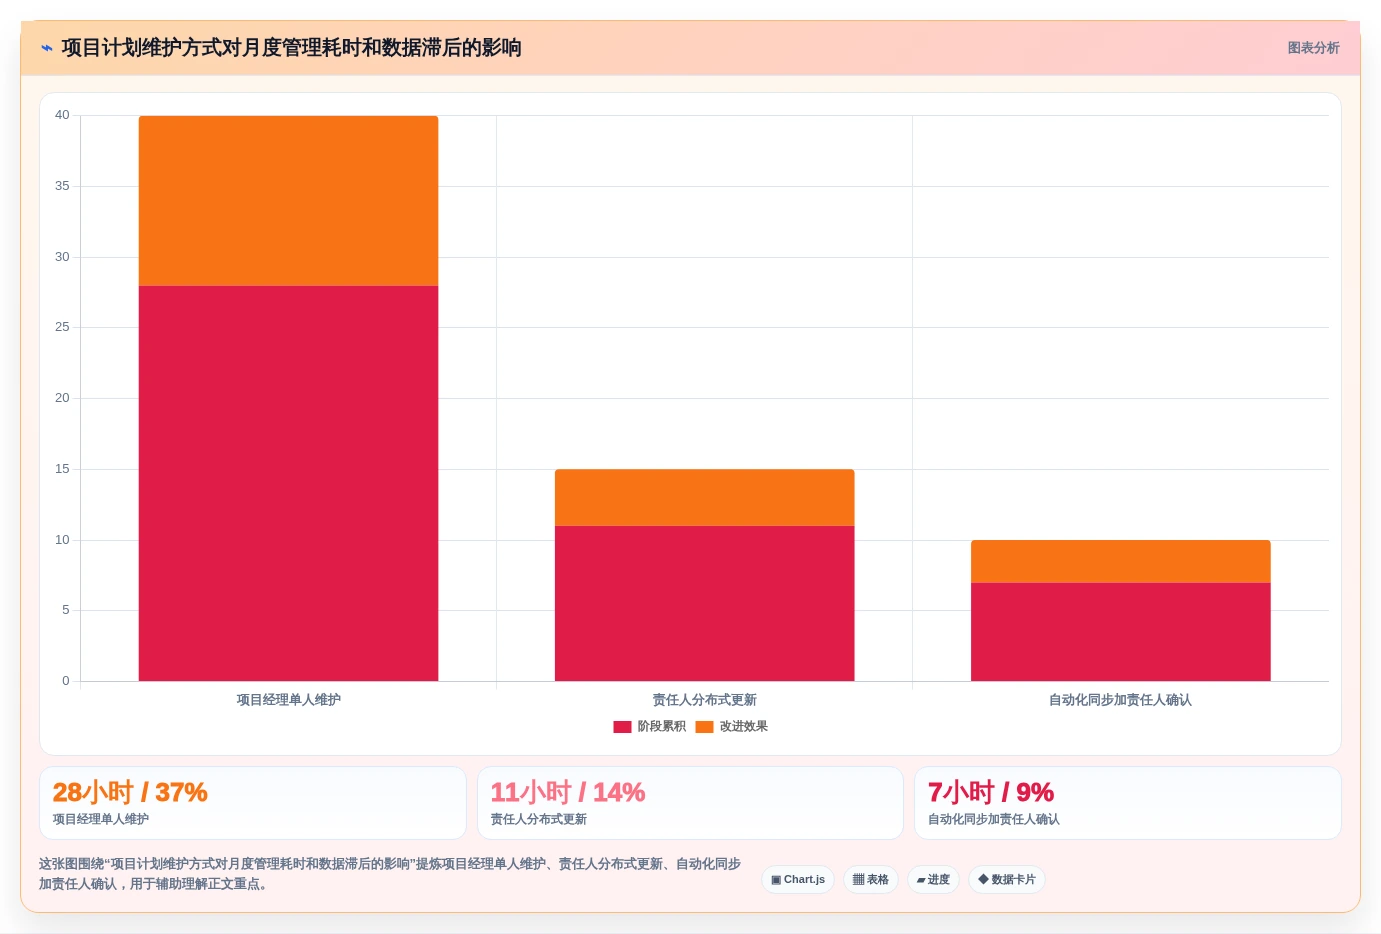Click the 数据卡片 tag button
Image resolution: width=1381 pixels, height=934 pixels.
tap(1007, 880)
